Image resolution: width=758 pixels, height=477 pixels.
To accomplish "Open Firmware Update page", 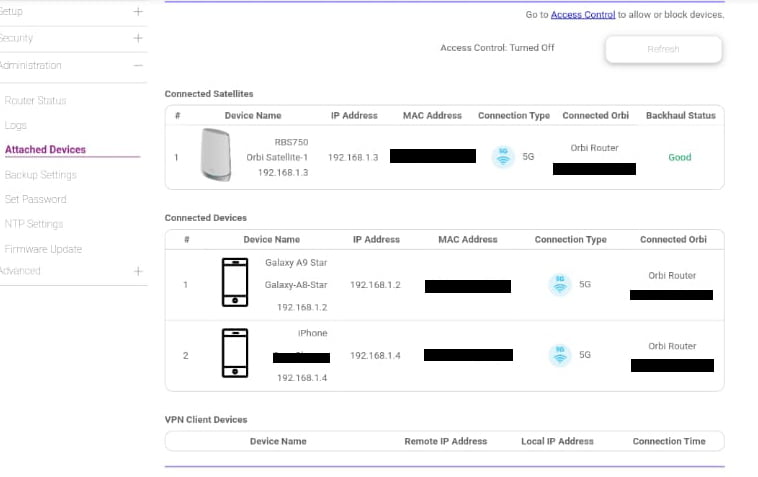I will tap(43, 249).
